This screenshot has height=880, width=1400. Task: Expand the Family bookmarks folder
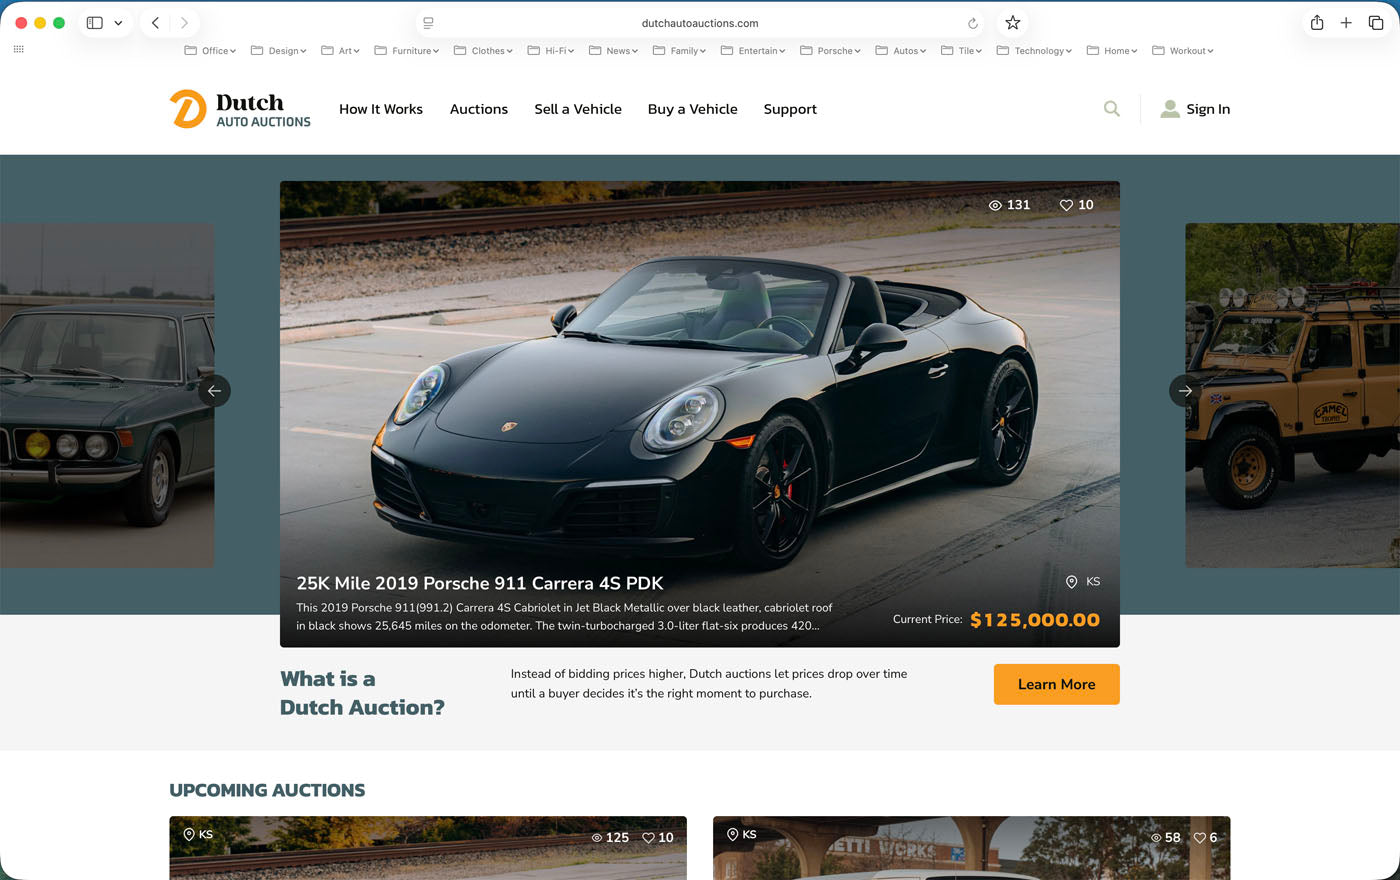(679, 51)
